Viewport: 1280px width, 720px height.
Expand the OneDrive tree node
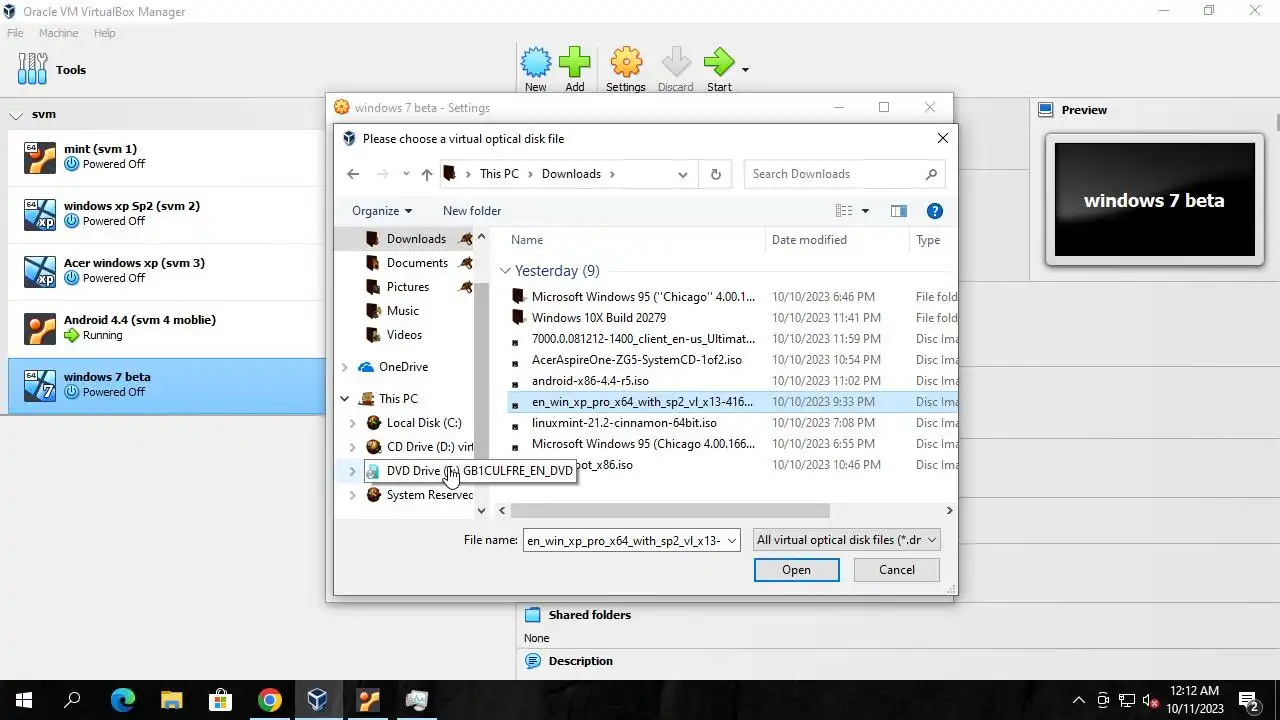pyautogui.click(x=346, y=367)
